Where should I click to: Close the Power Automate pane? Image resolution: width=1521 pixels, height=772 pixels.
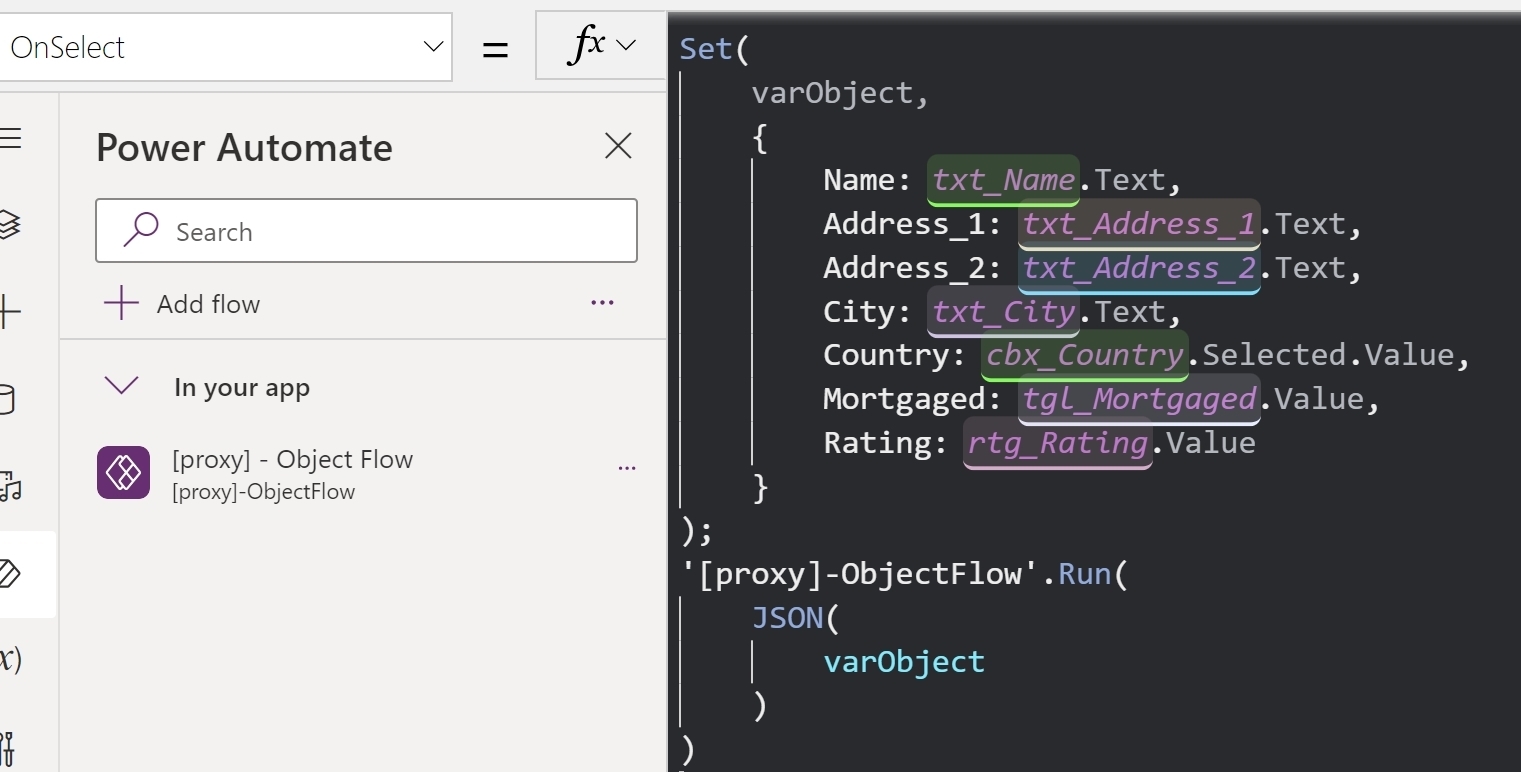(618, 146)
